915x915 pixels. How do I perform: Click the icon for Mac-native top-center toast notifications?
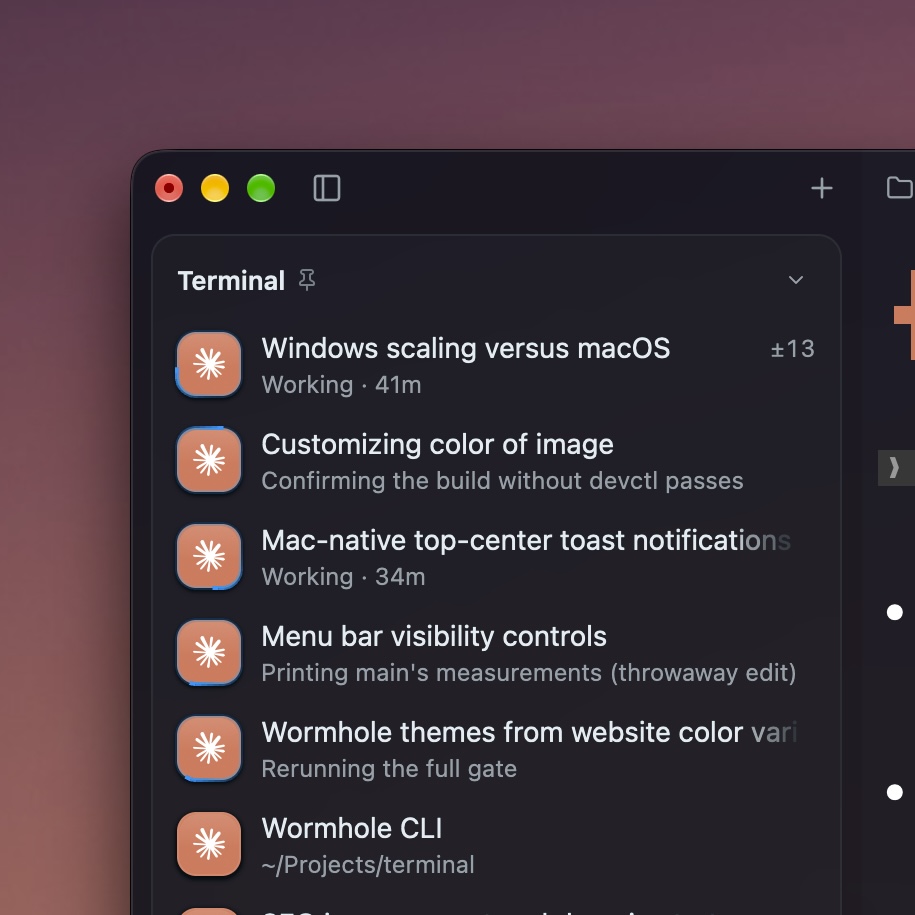(209, 556)
